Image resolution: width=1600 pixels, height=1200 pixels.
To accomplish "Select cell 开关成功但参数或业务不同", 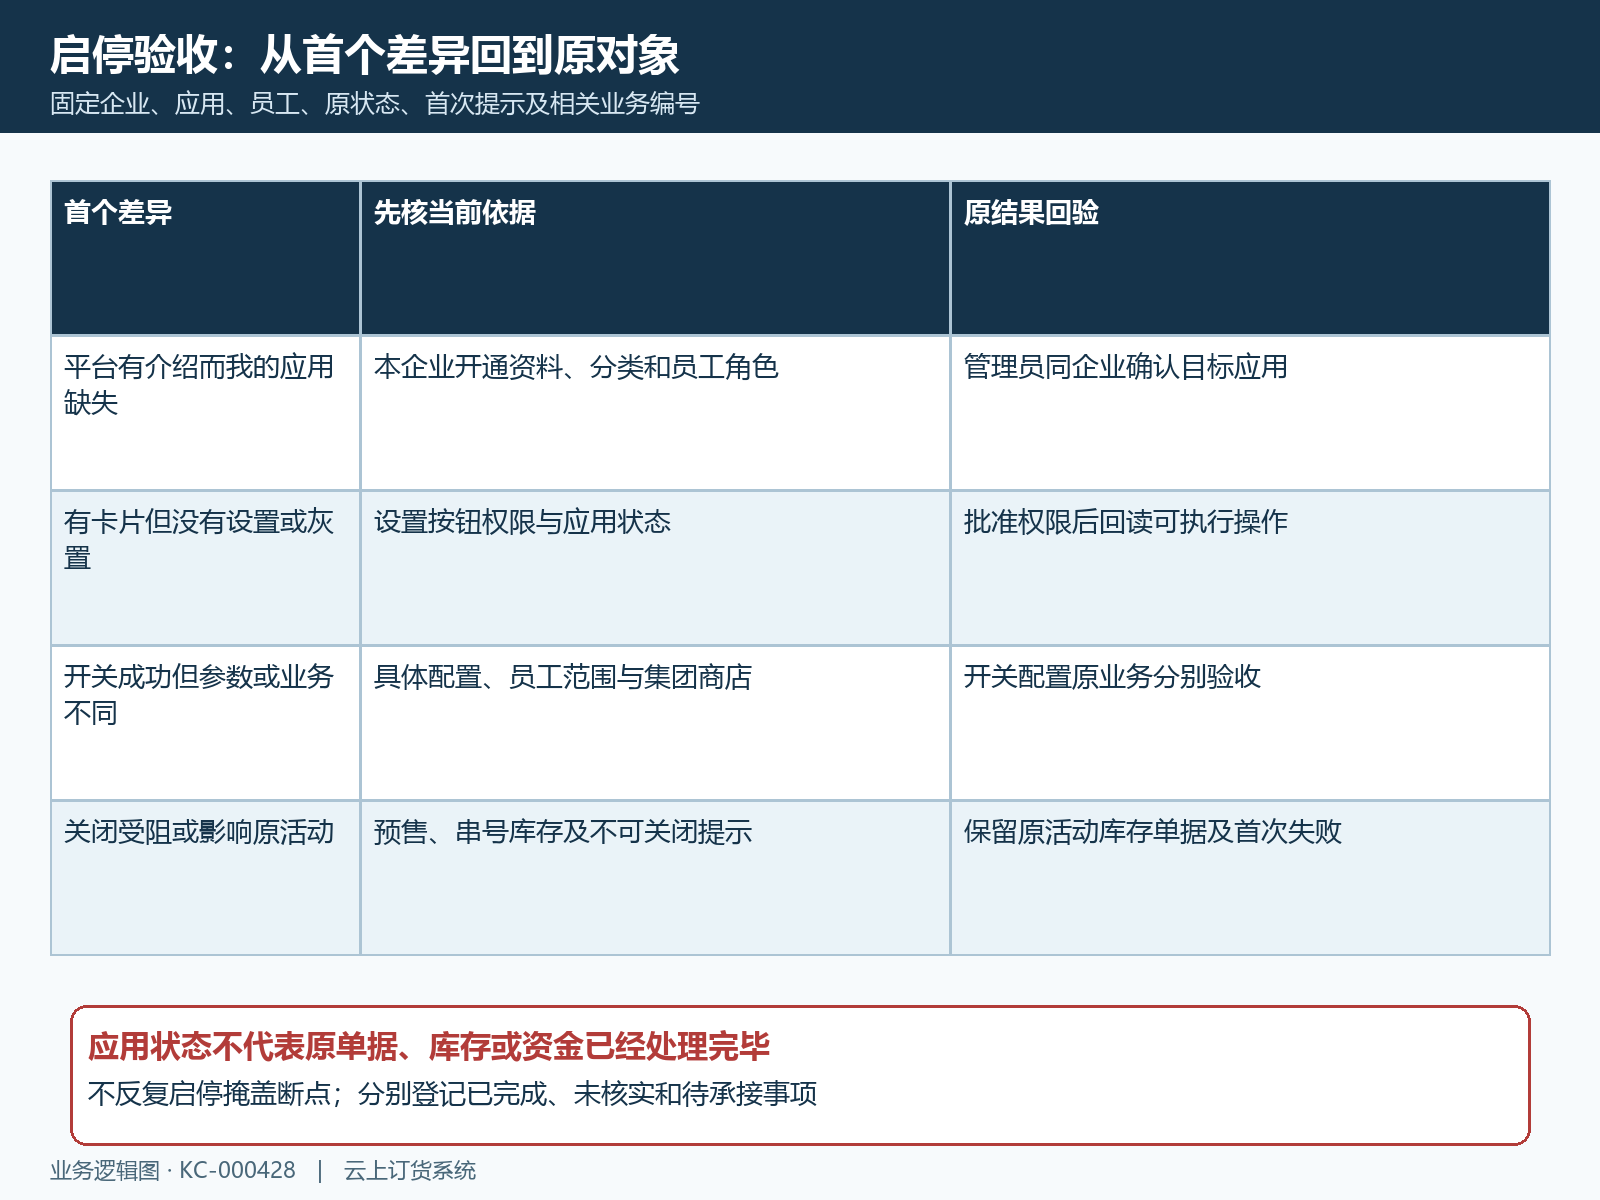I will (x=205, y=723).
